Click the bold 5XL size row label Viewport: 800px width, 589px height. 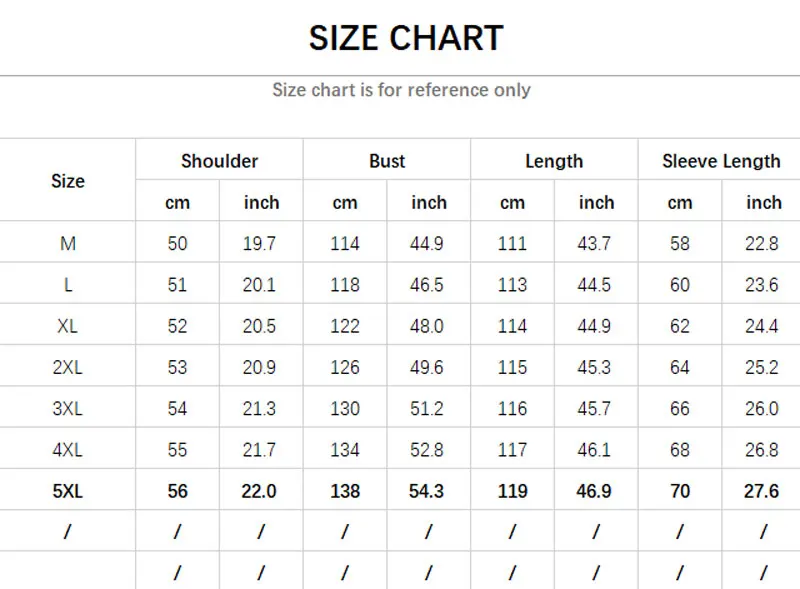pyautogui.click(x=68, y=491)
